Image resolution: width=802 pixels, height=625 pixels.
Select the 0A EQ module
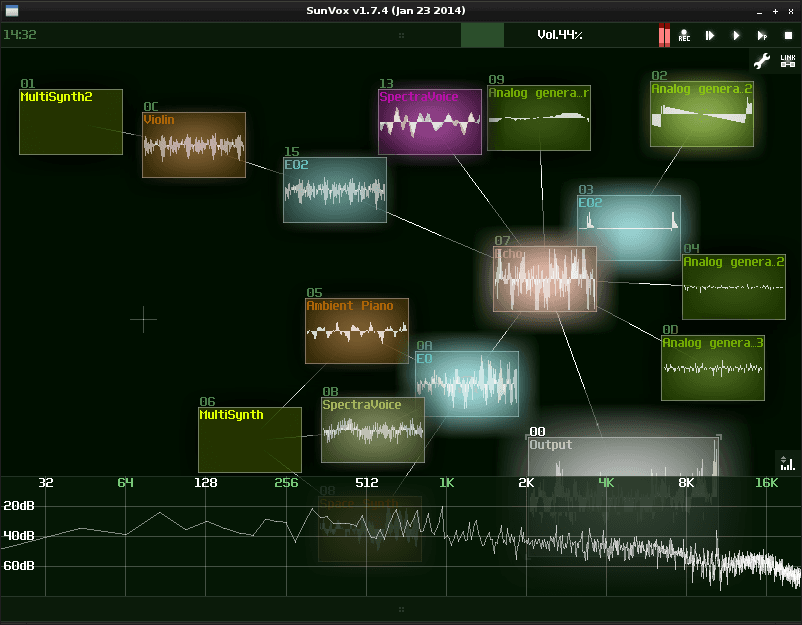(467, 384)
